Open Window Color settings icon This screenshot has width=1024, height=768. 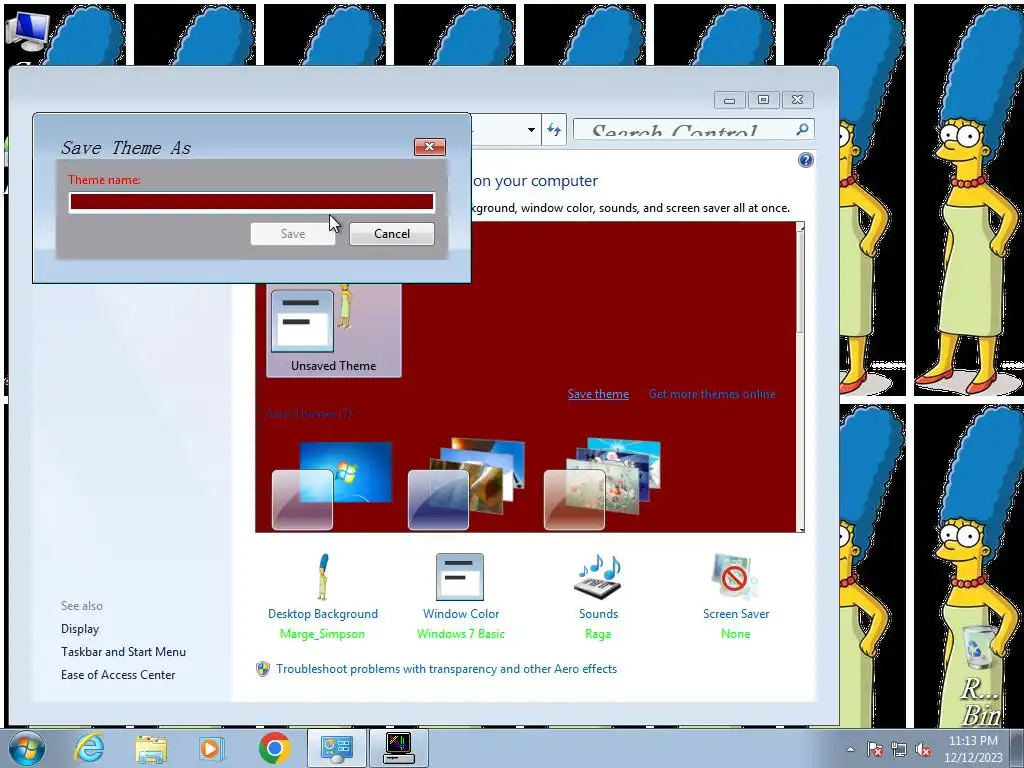tap(460, 577)
